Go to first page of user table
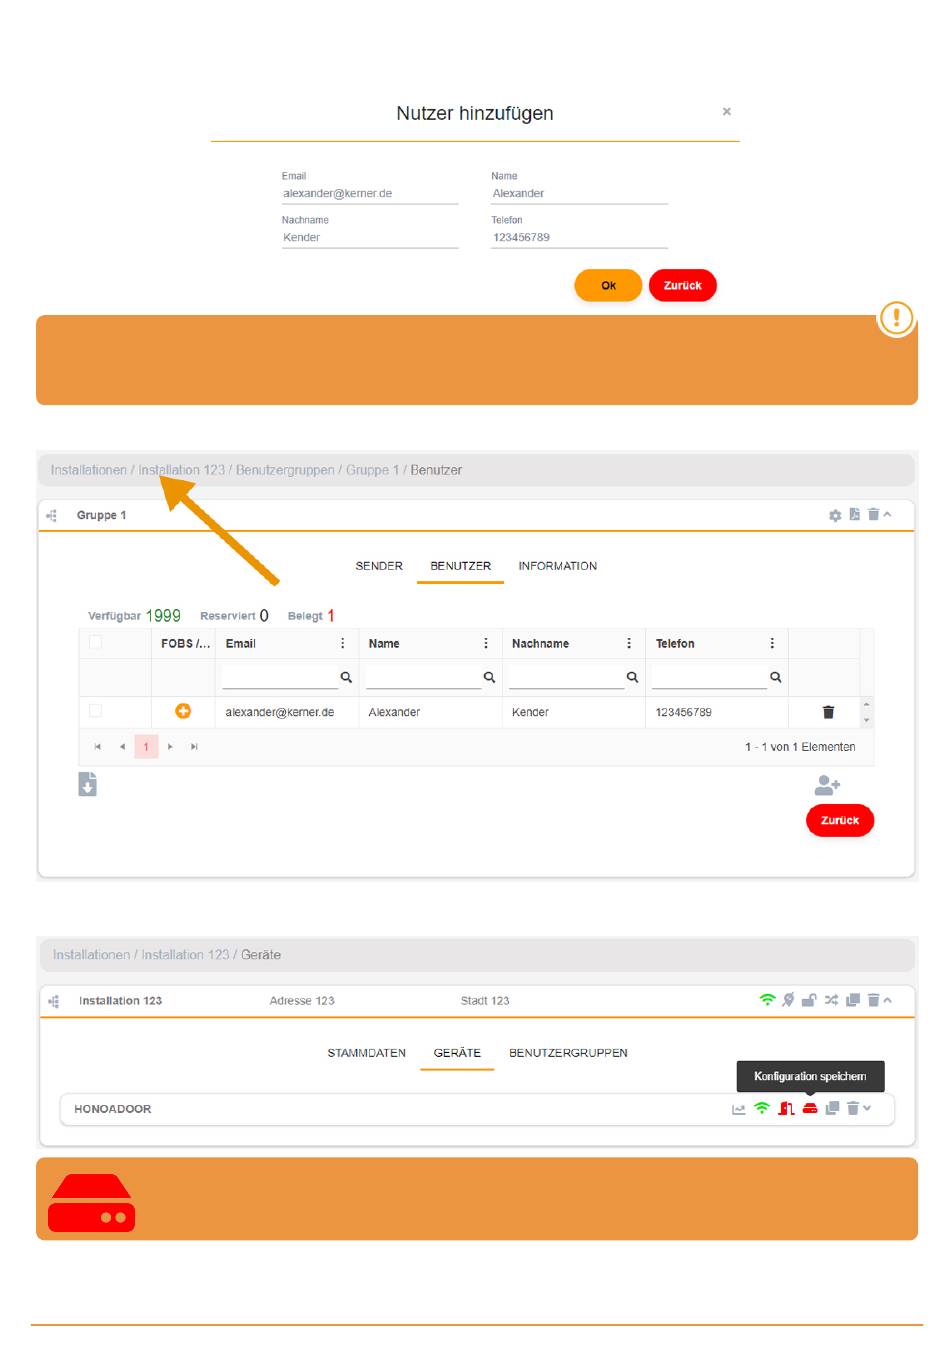 tap(97, 747)
